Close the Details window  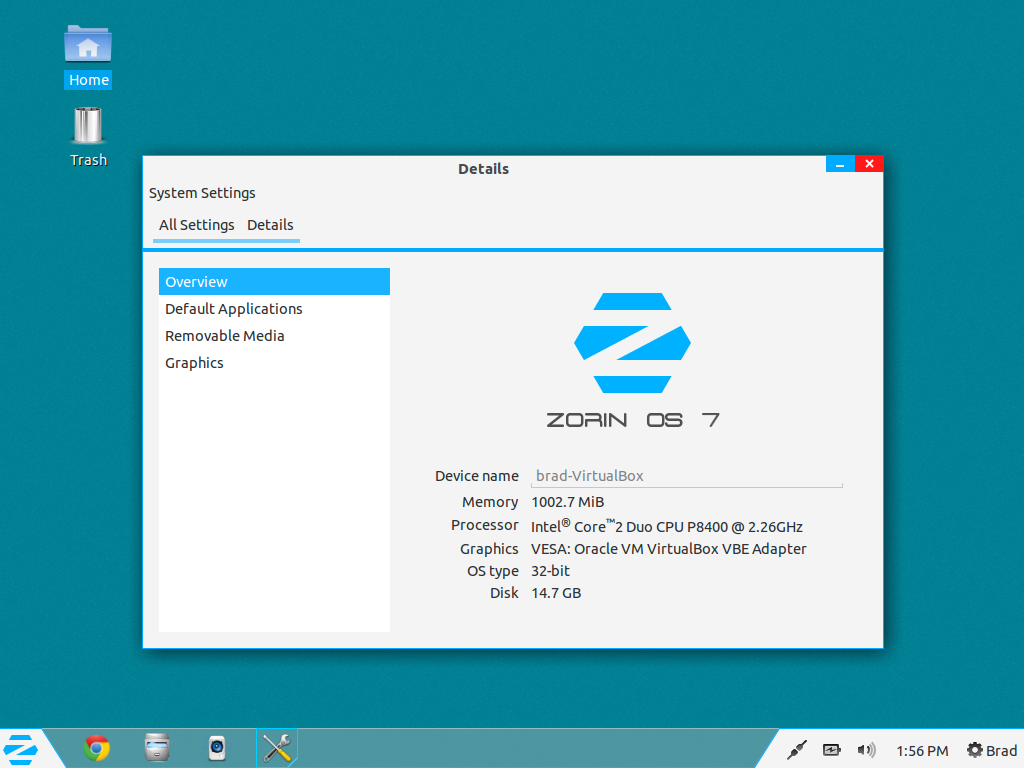click(x=869, y=164)
